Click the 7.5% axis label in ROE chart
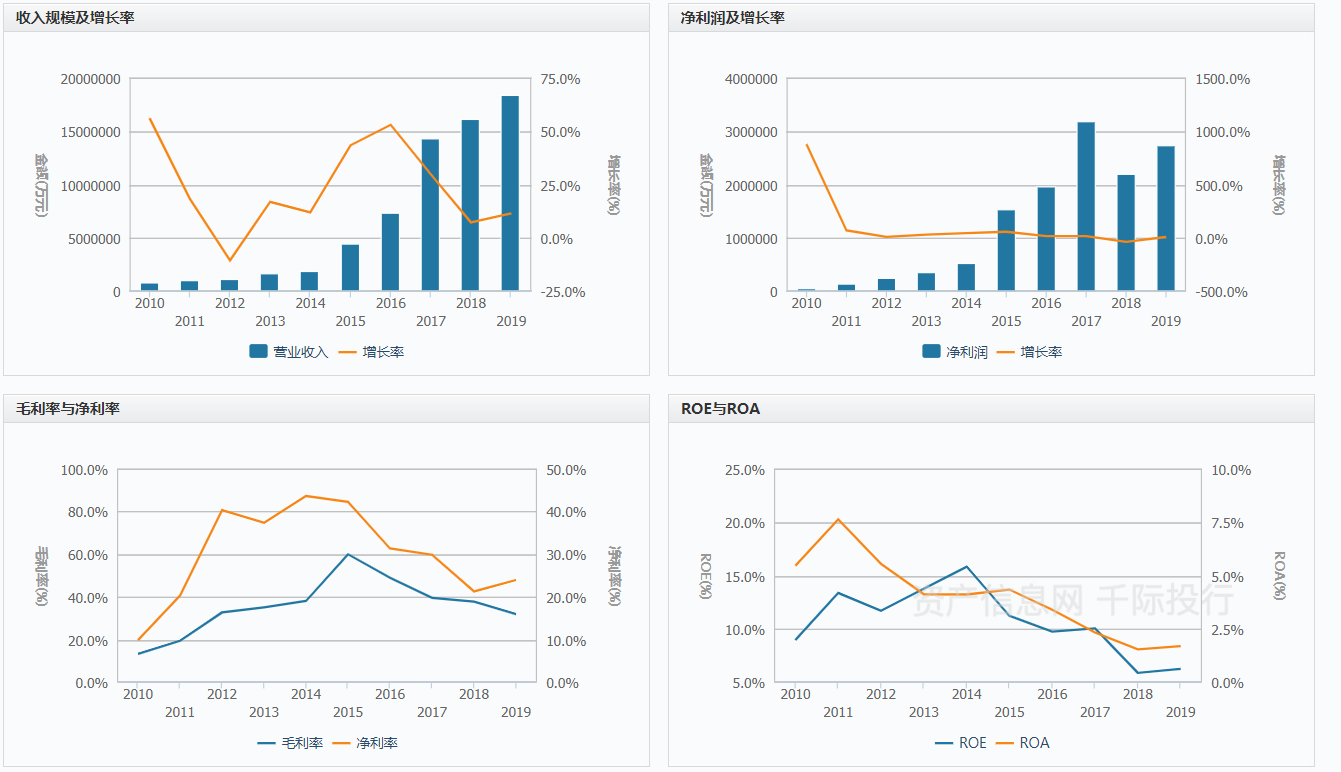1341x772 pixels. [1228, 523]
